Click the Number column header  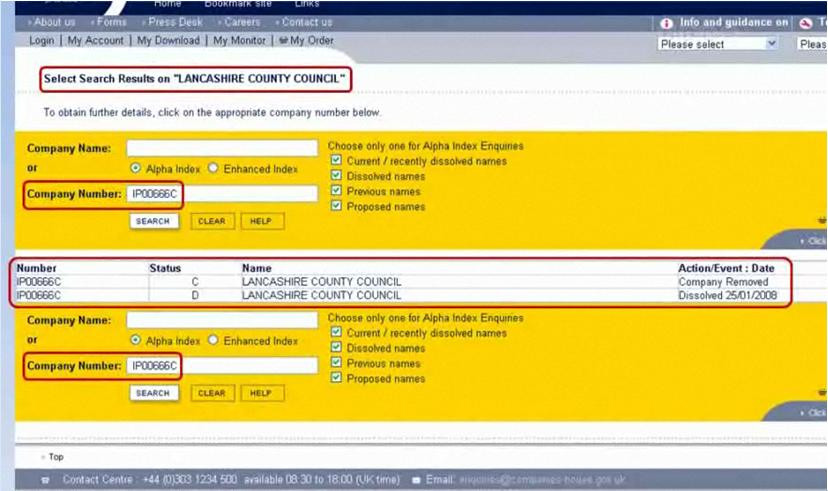pyautogui.click(x=36, y=268)
